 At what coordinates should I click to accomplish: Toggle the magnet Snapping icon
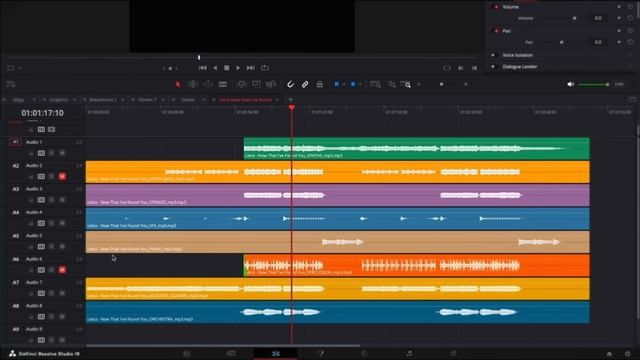290,84
